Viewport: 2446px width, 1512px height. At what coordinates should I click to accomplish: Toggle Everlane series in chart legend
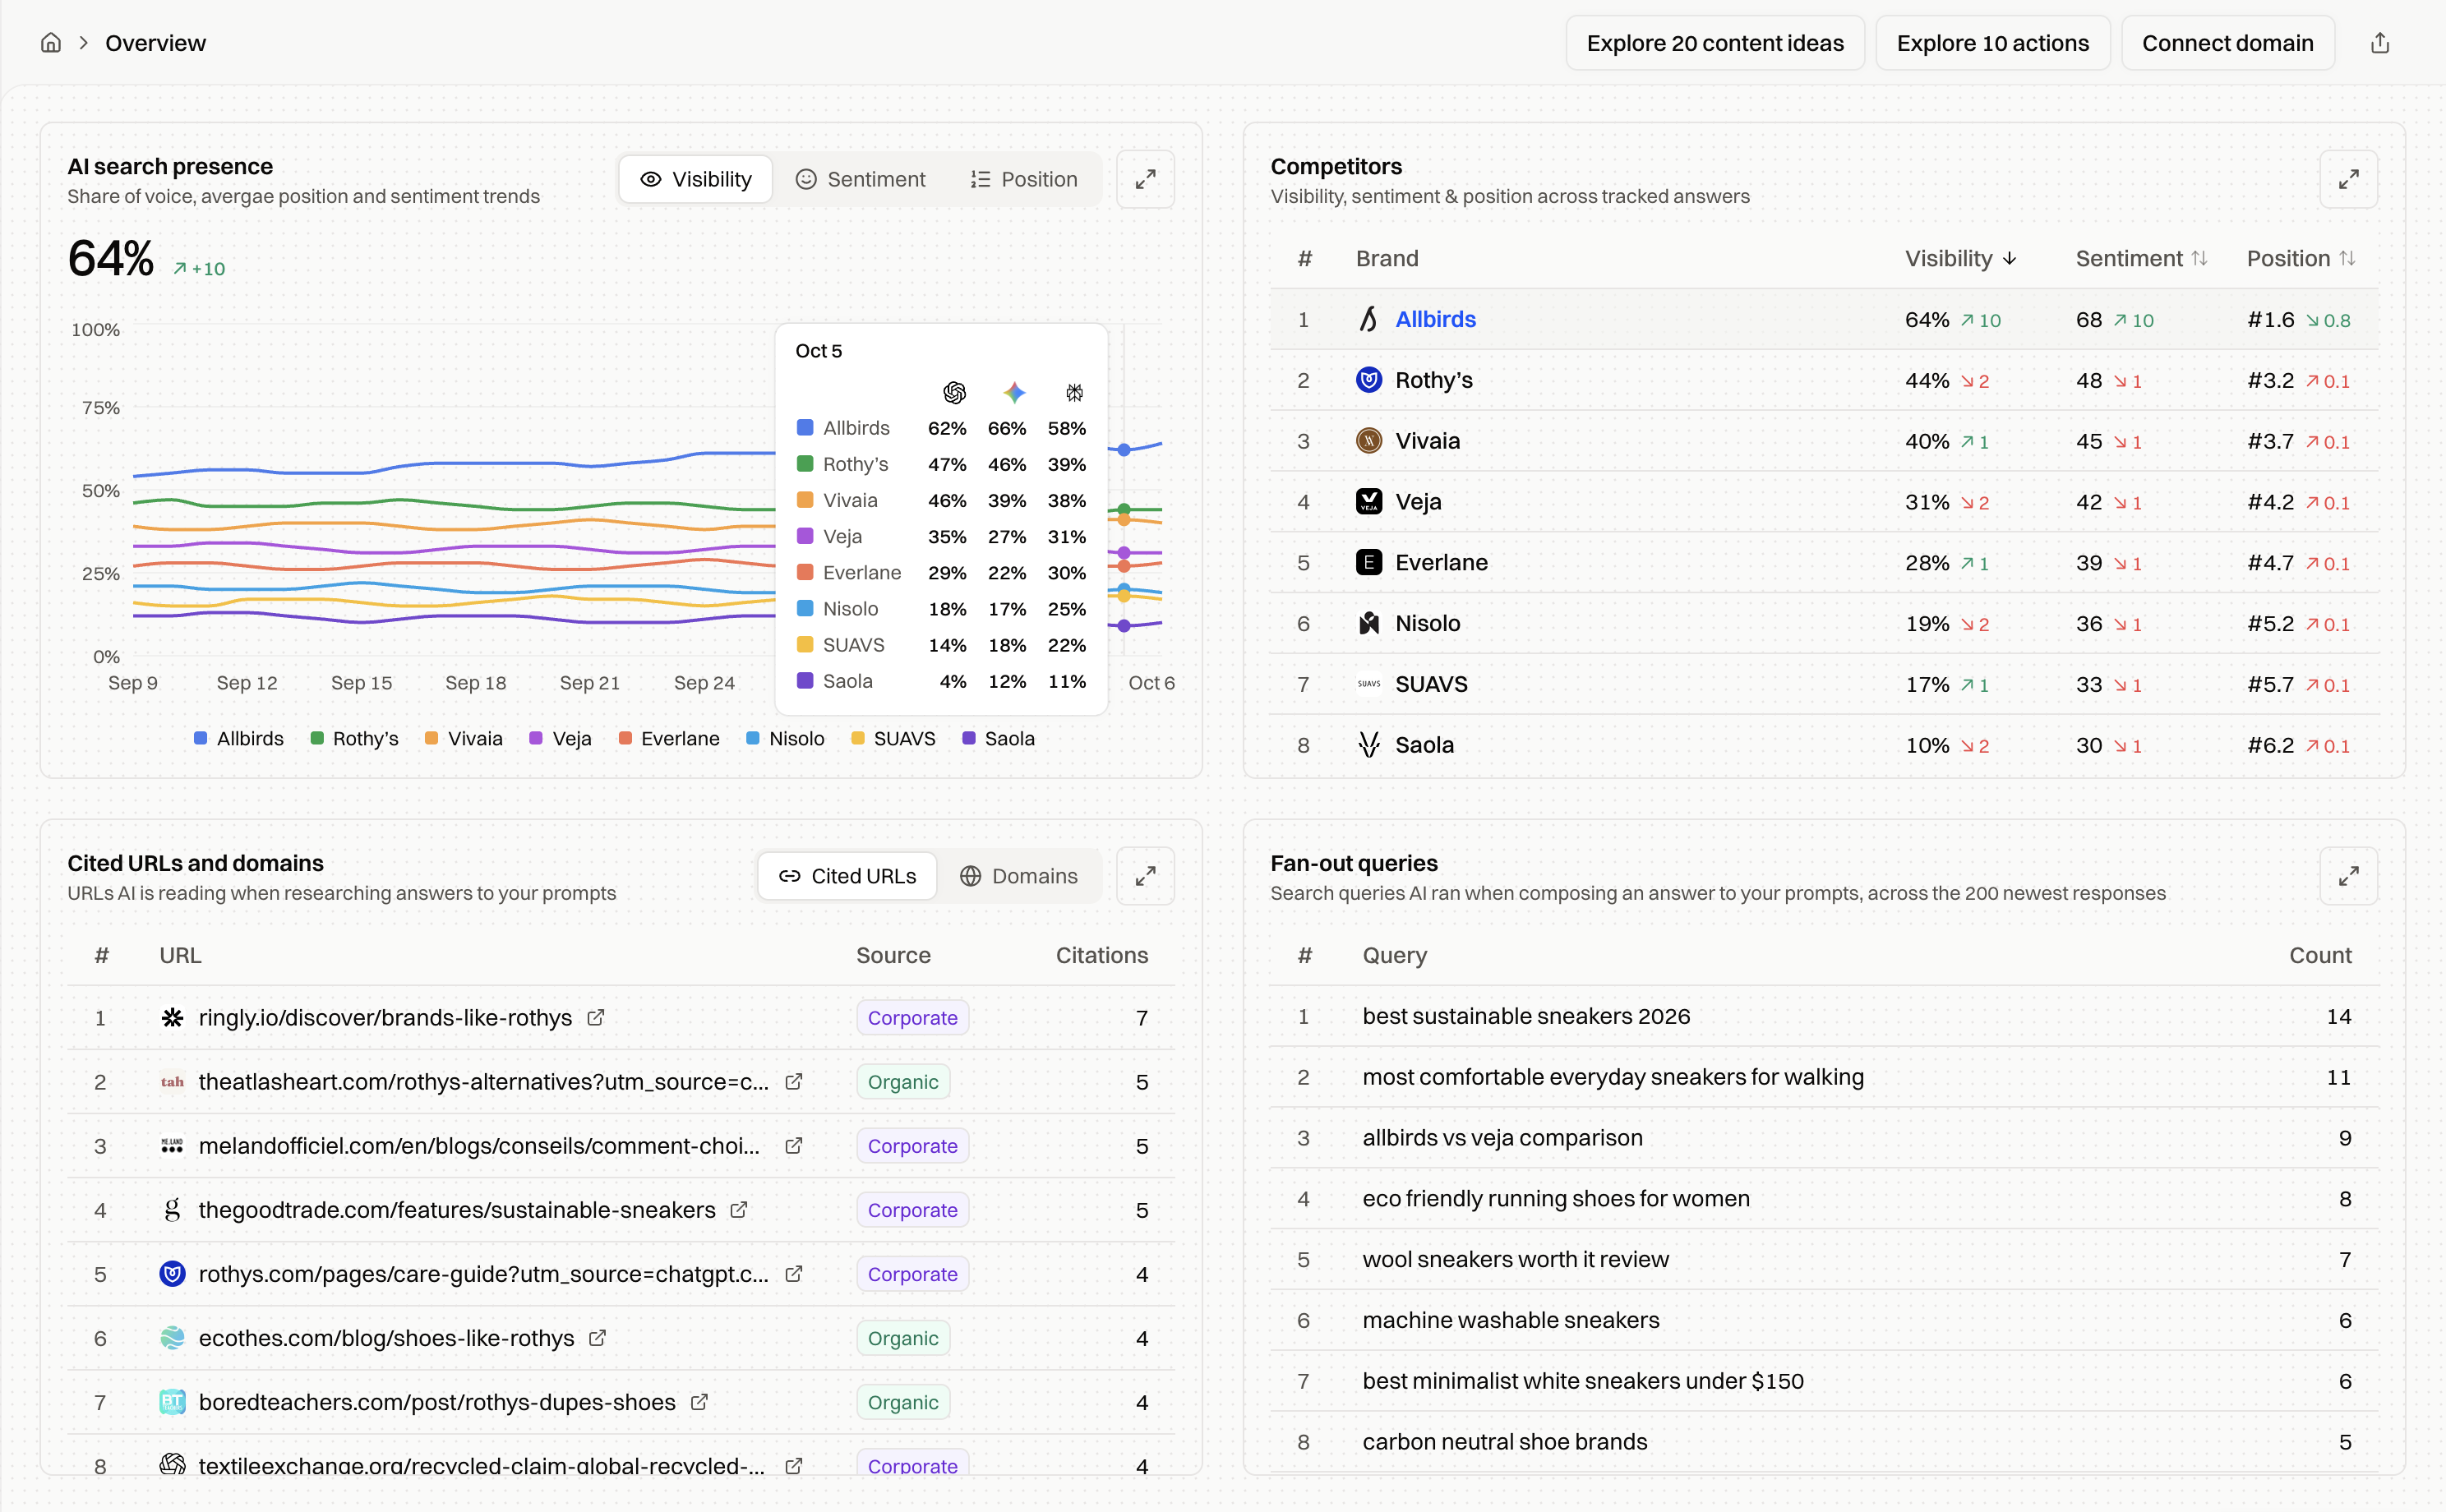[669, 739]
